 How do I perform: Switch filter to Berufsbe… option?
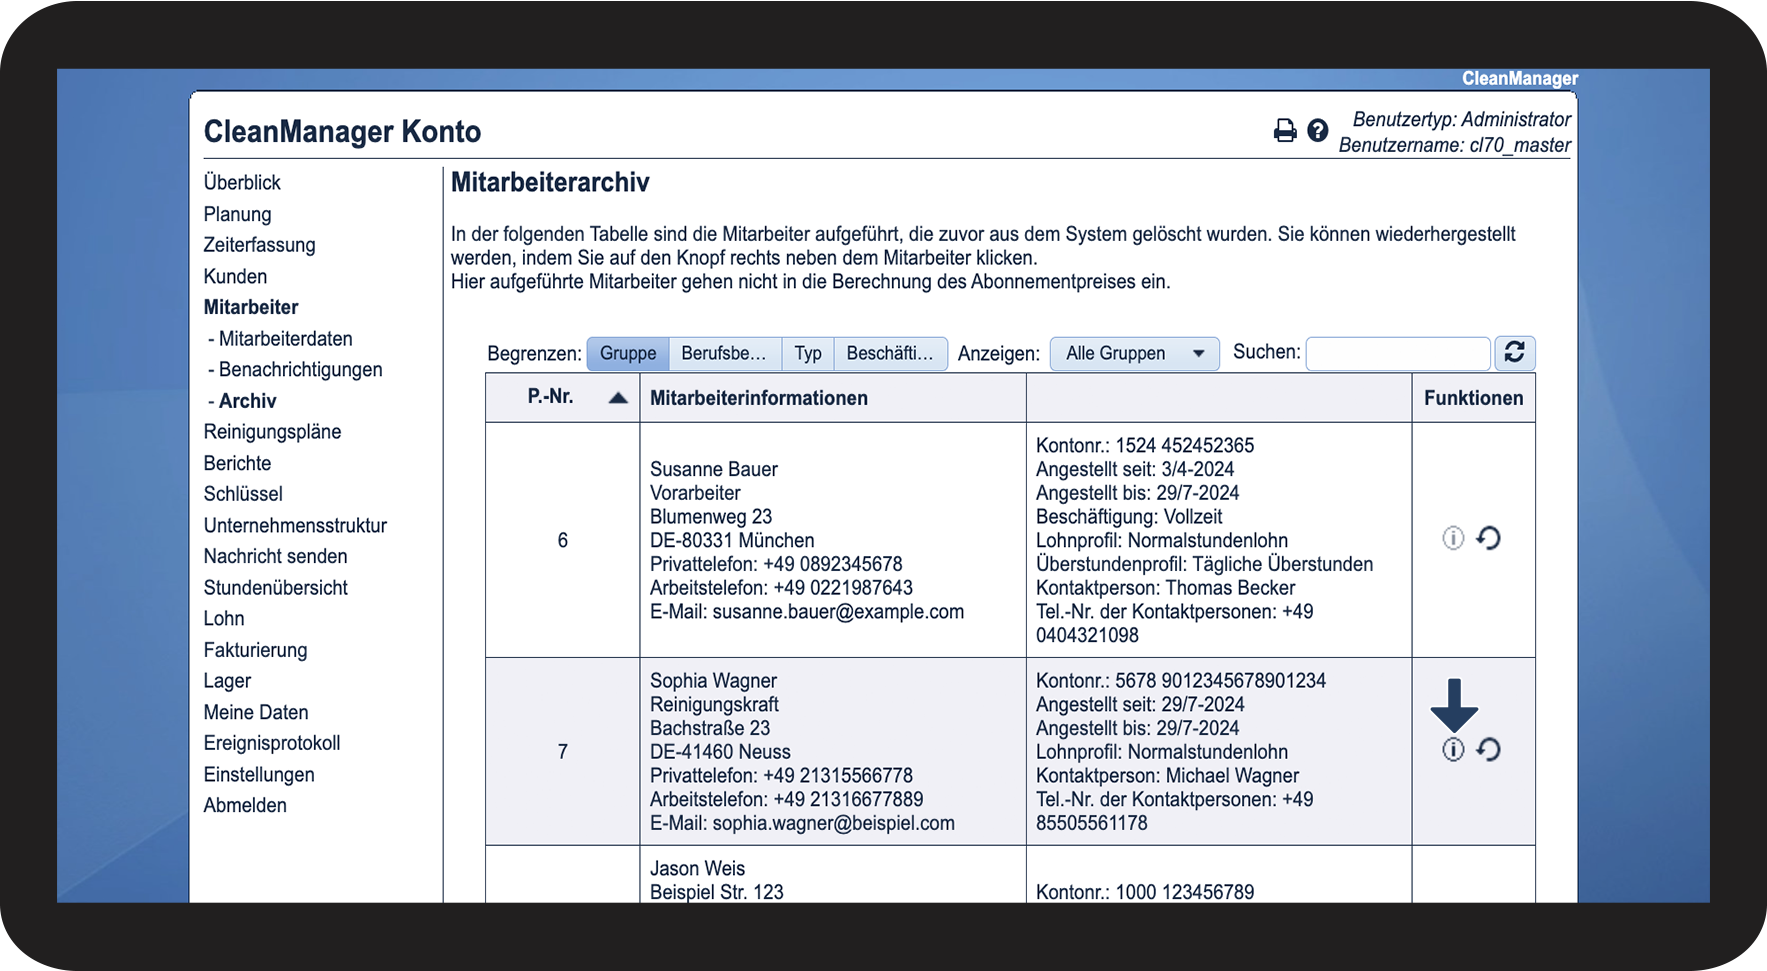(x=724, y=354)
